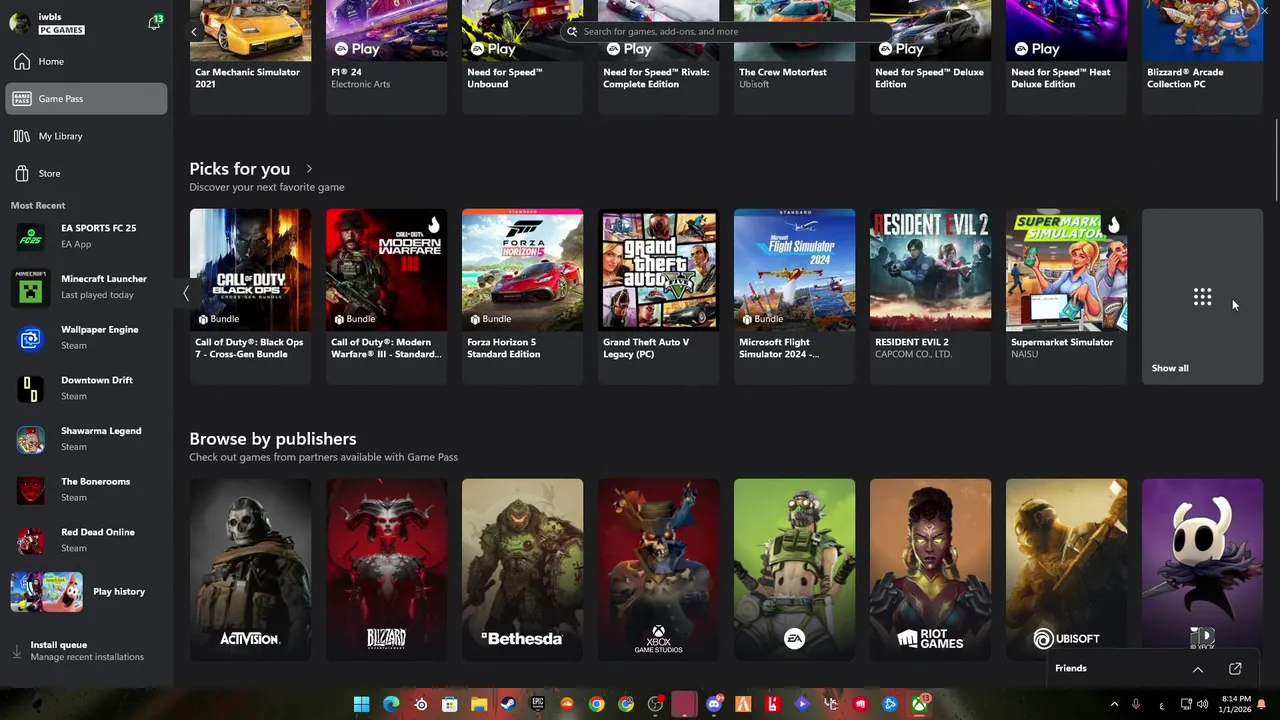Open the Store sidebar item
1280x720 pixels.
click(86, 174)
